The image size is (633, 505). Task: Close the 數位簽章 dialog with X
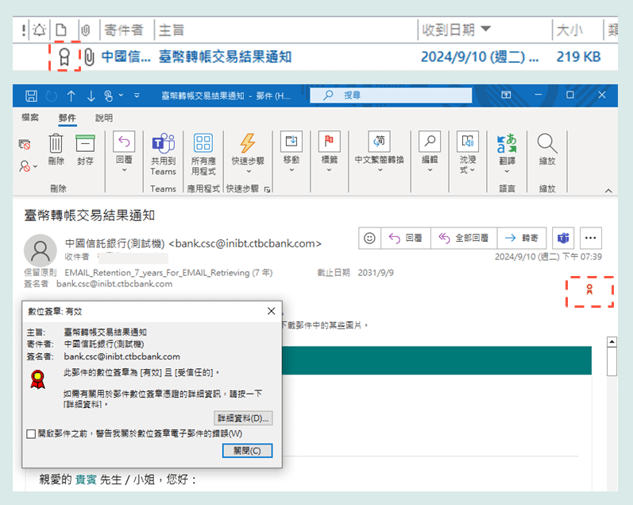[x=271, y=311]
